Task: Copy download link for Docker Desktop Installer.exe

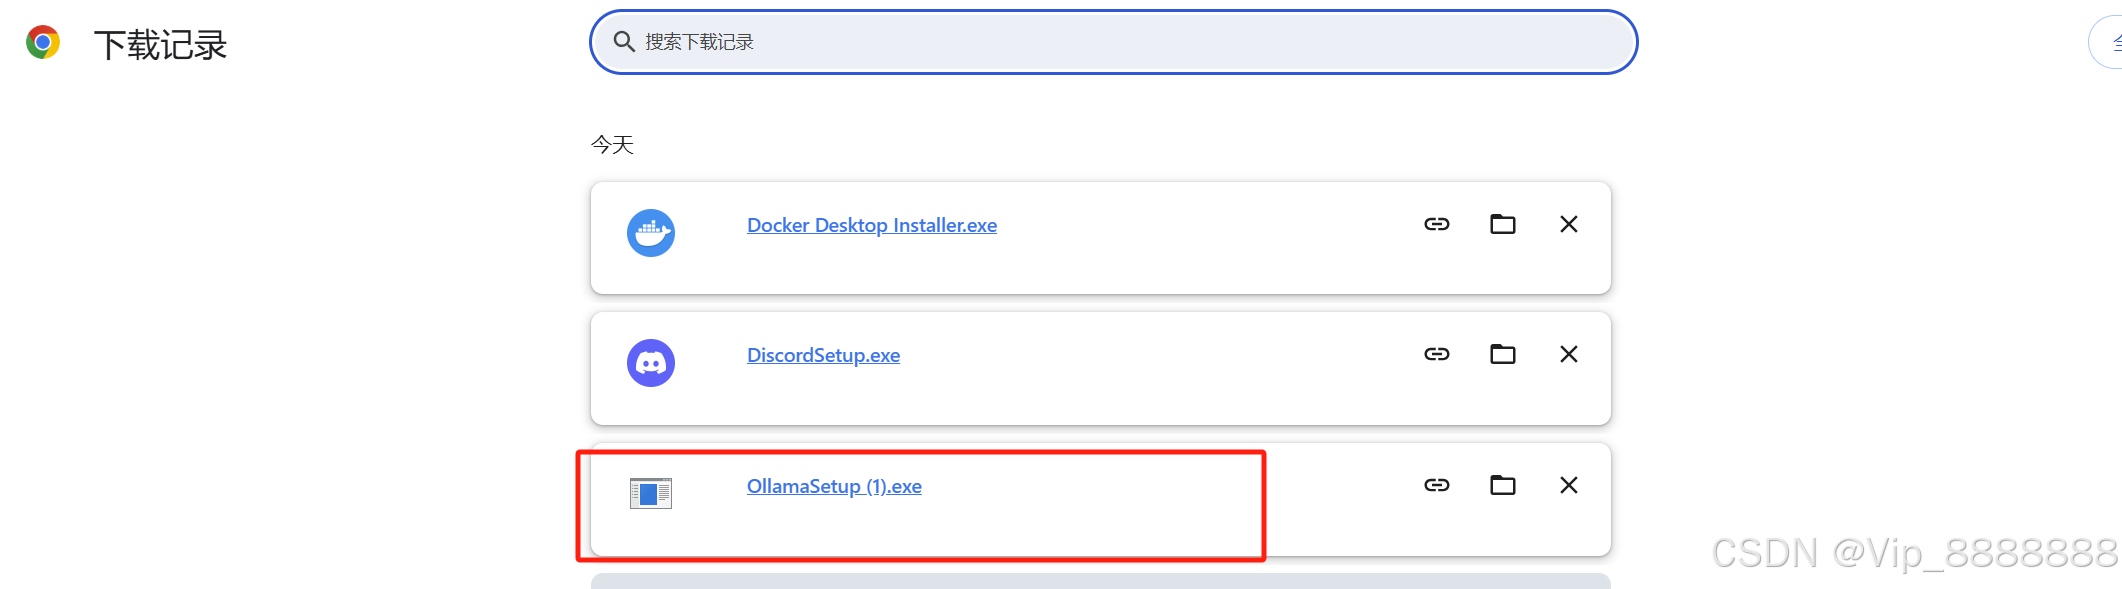Action: (x=1436, y=224)
